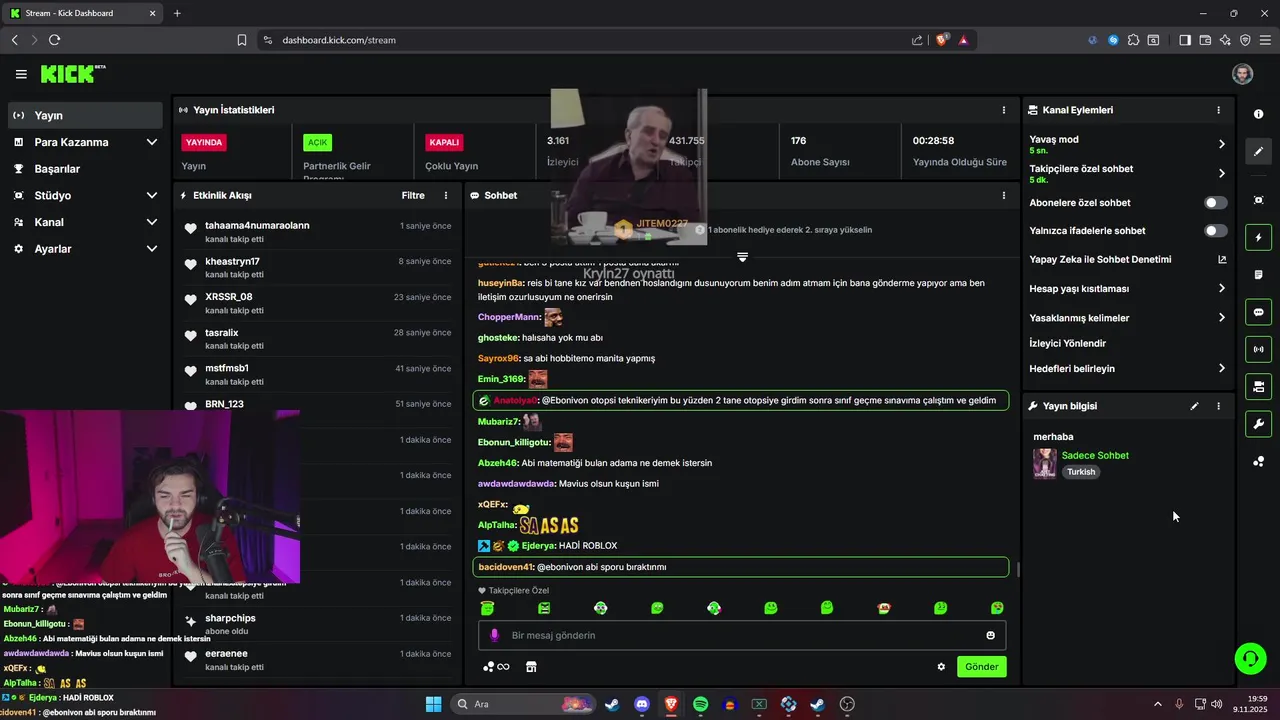Click username Abzeh46 in chat
This screenshot has height=720, width=1280.
tap(497, 463)
